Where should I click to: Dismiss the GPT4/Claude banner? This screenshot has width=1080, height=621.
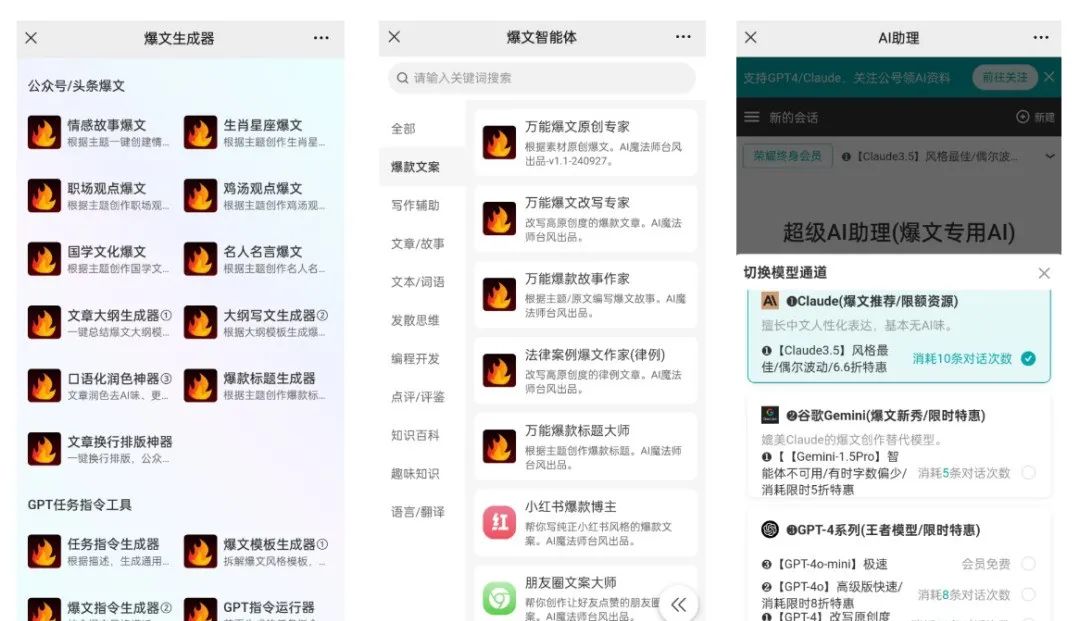pyautogui.click(x=1049, y=76)
